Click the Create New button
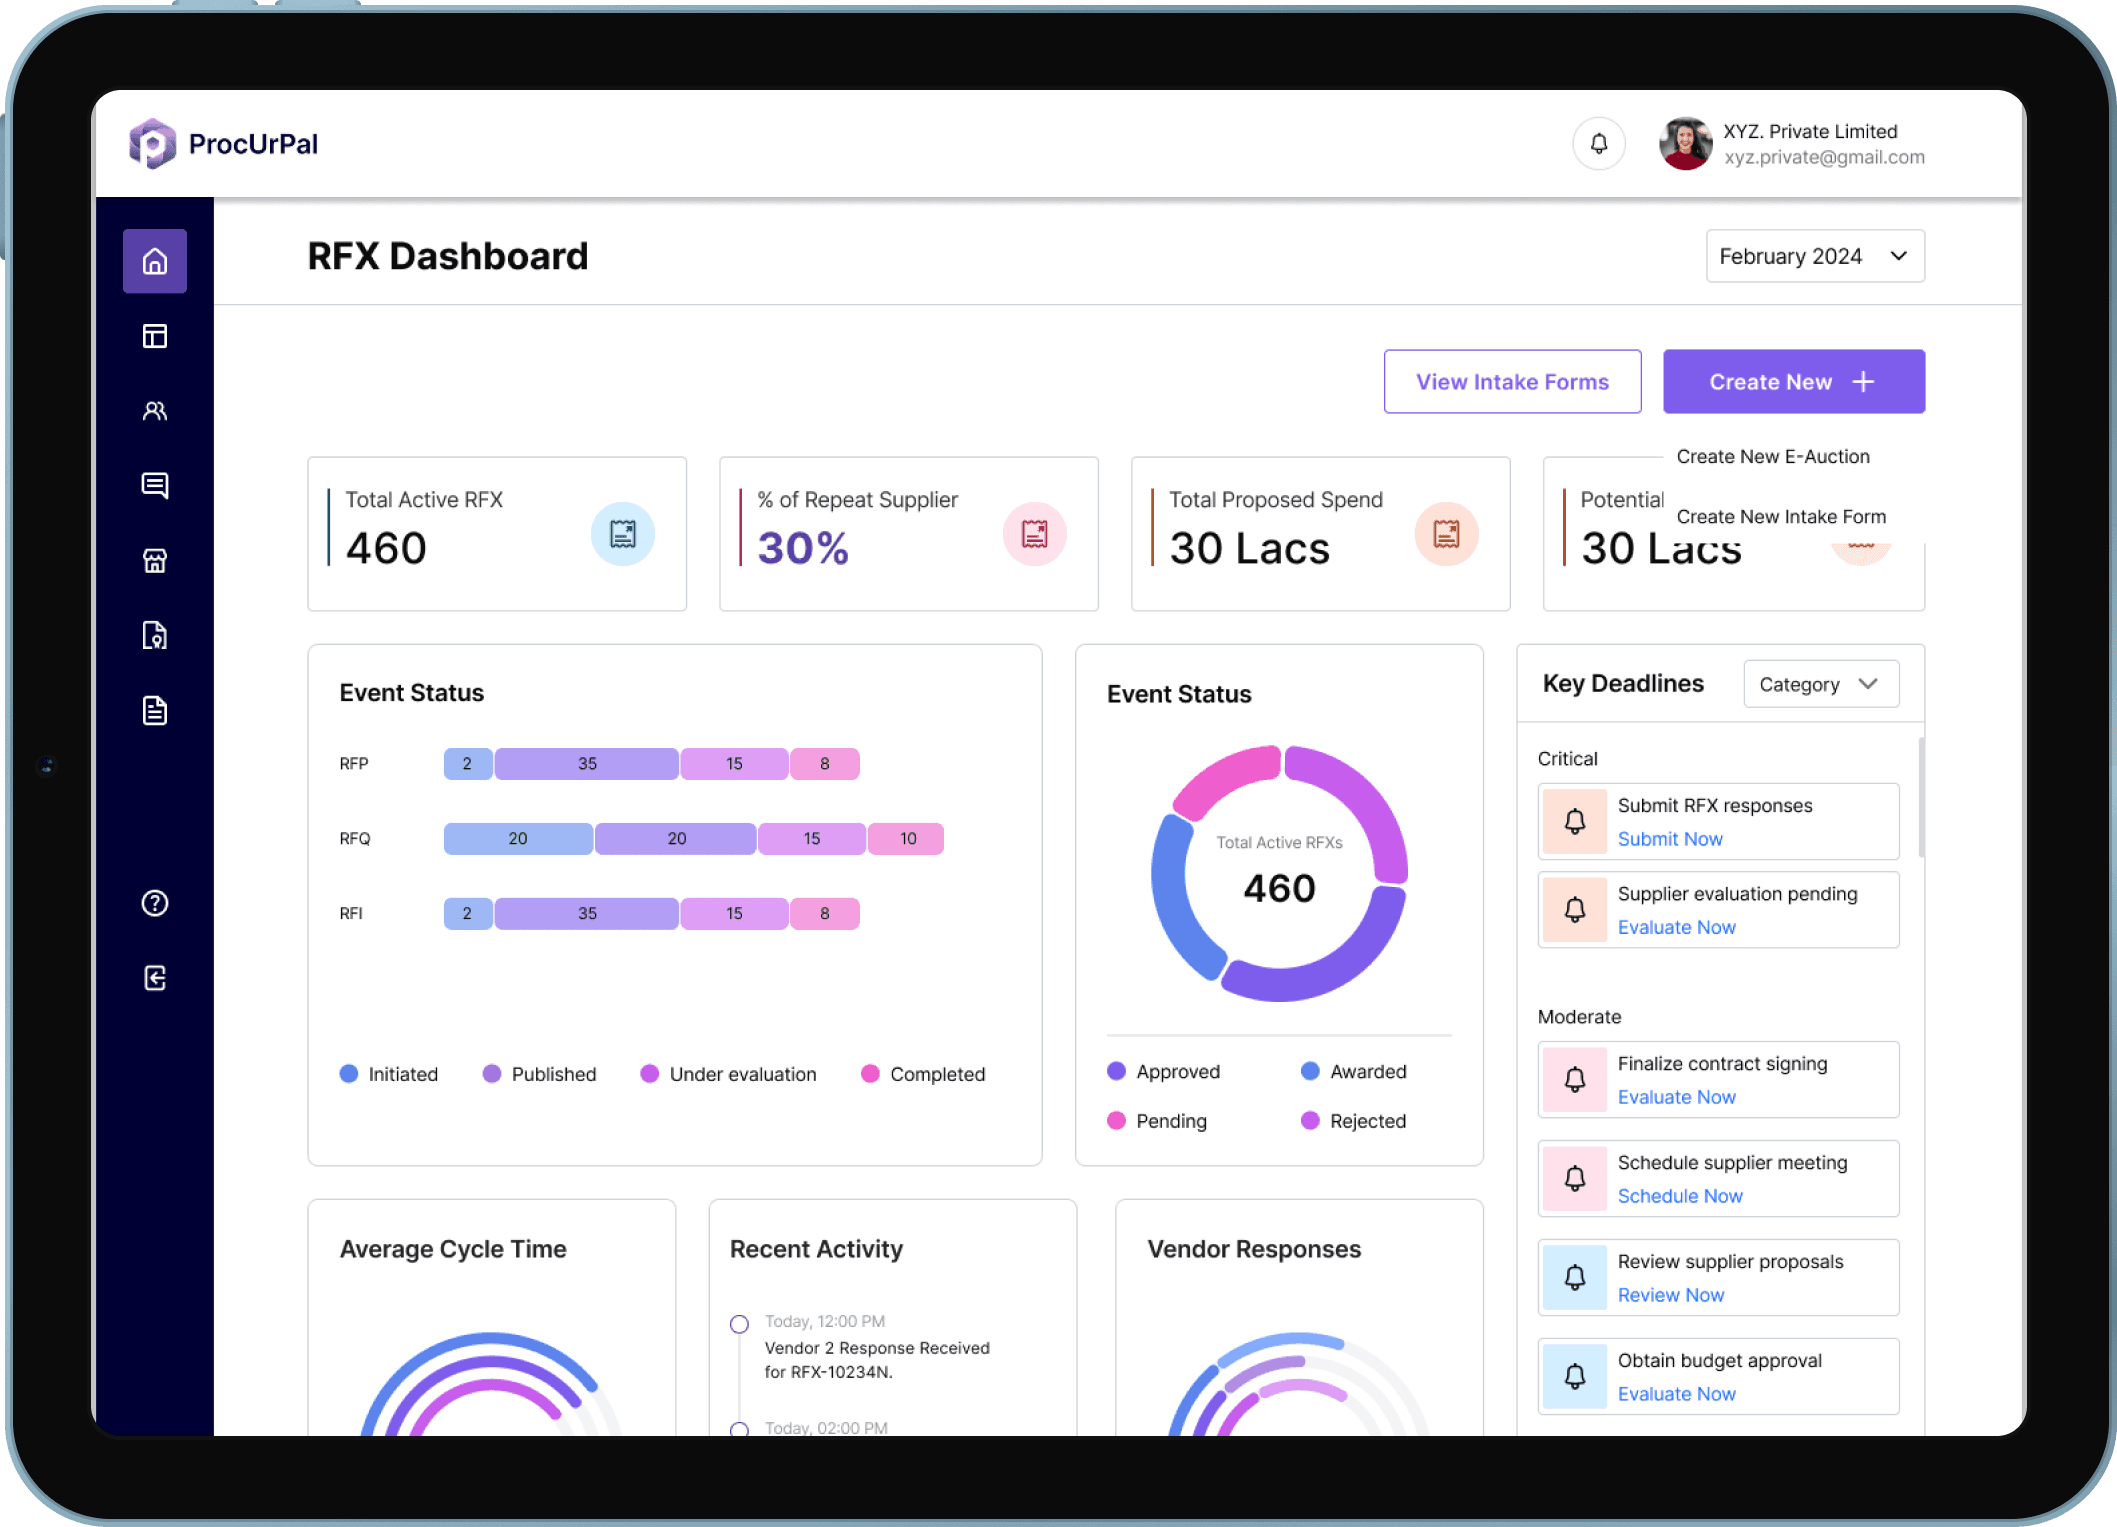Image resolution: width=2117 pixels, height=1527 pixels. (1793, 382)
